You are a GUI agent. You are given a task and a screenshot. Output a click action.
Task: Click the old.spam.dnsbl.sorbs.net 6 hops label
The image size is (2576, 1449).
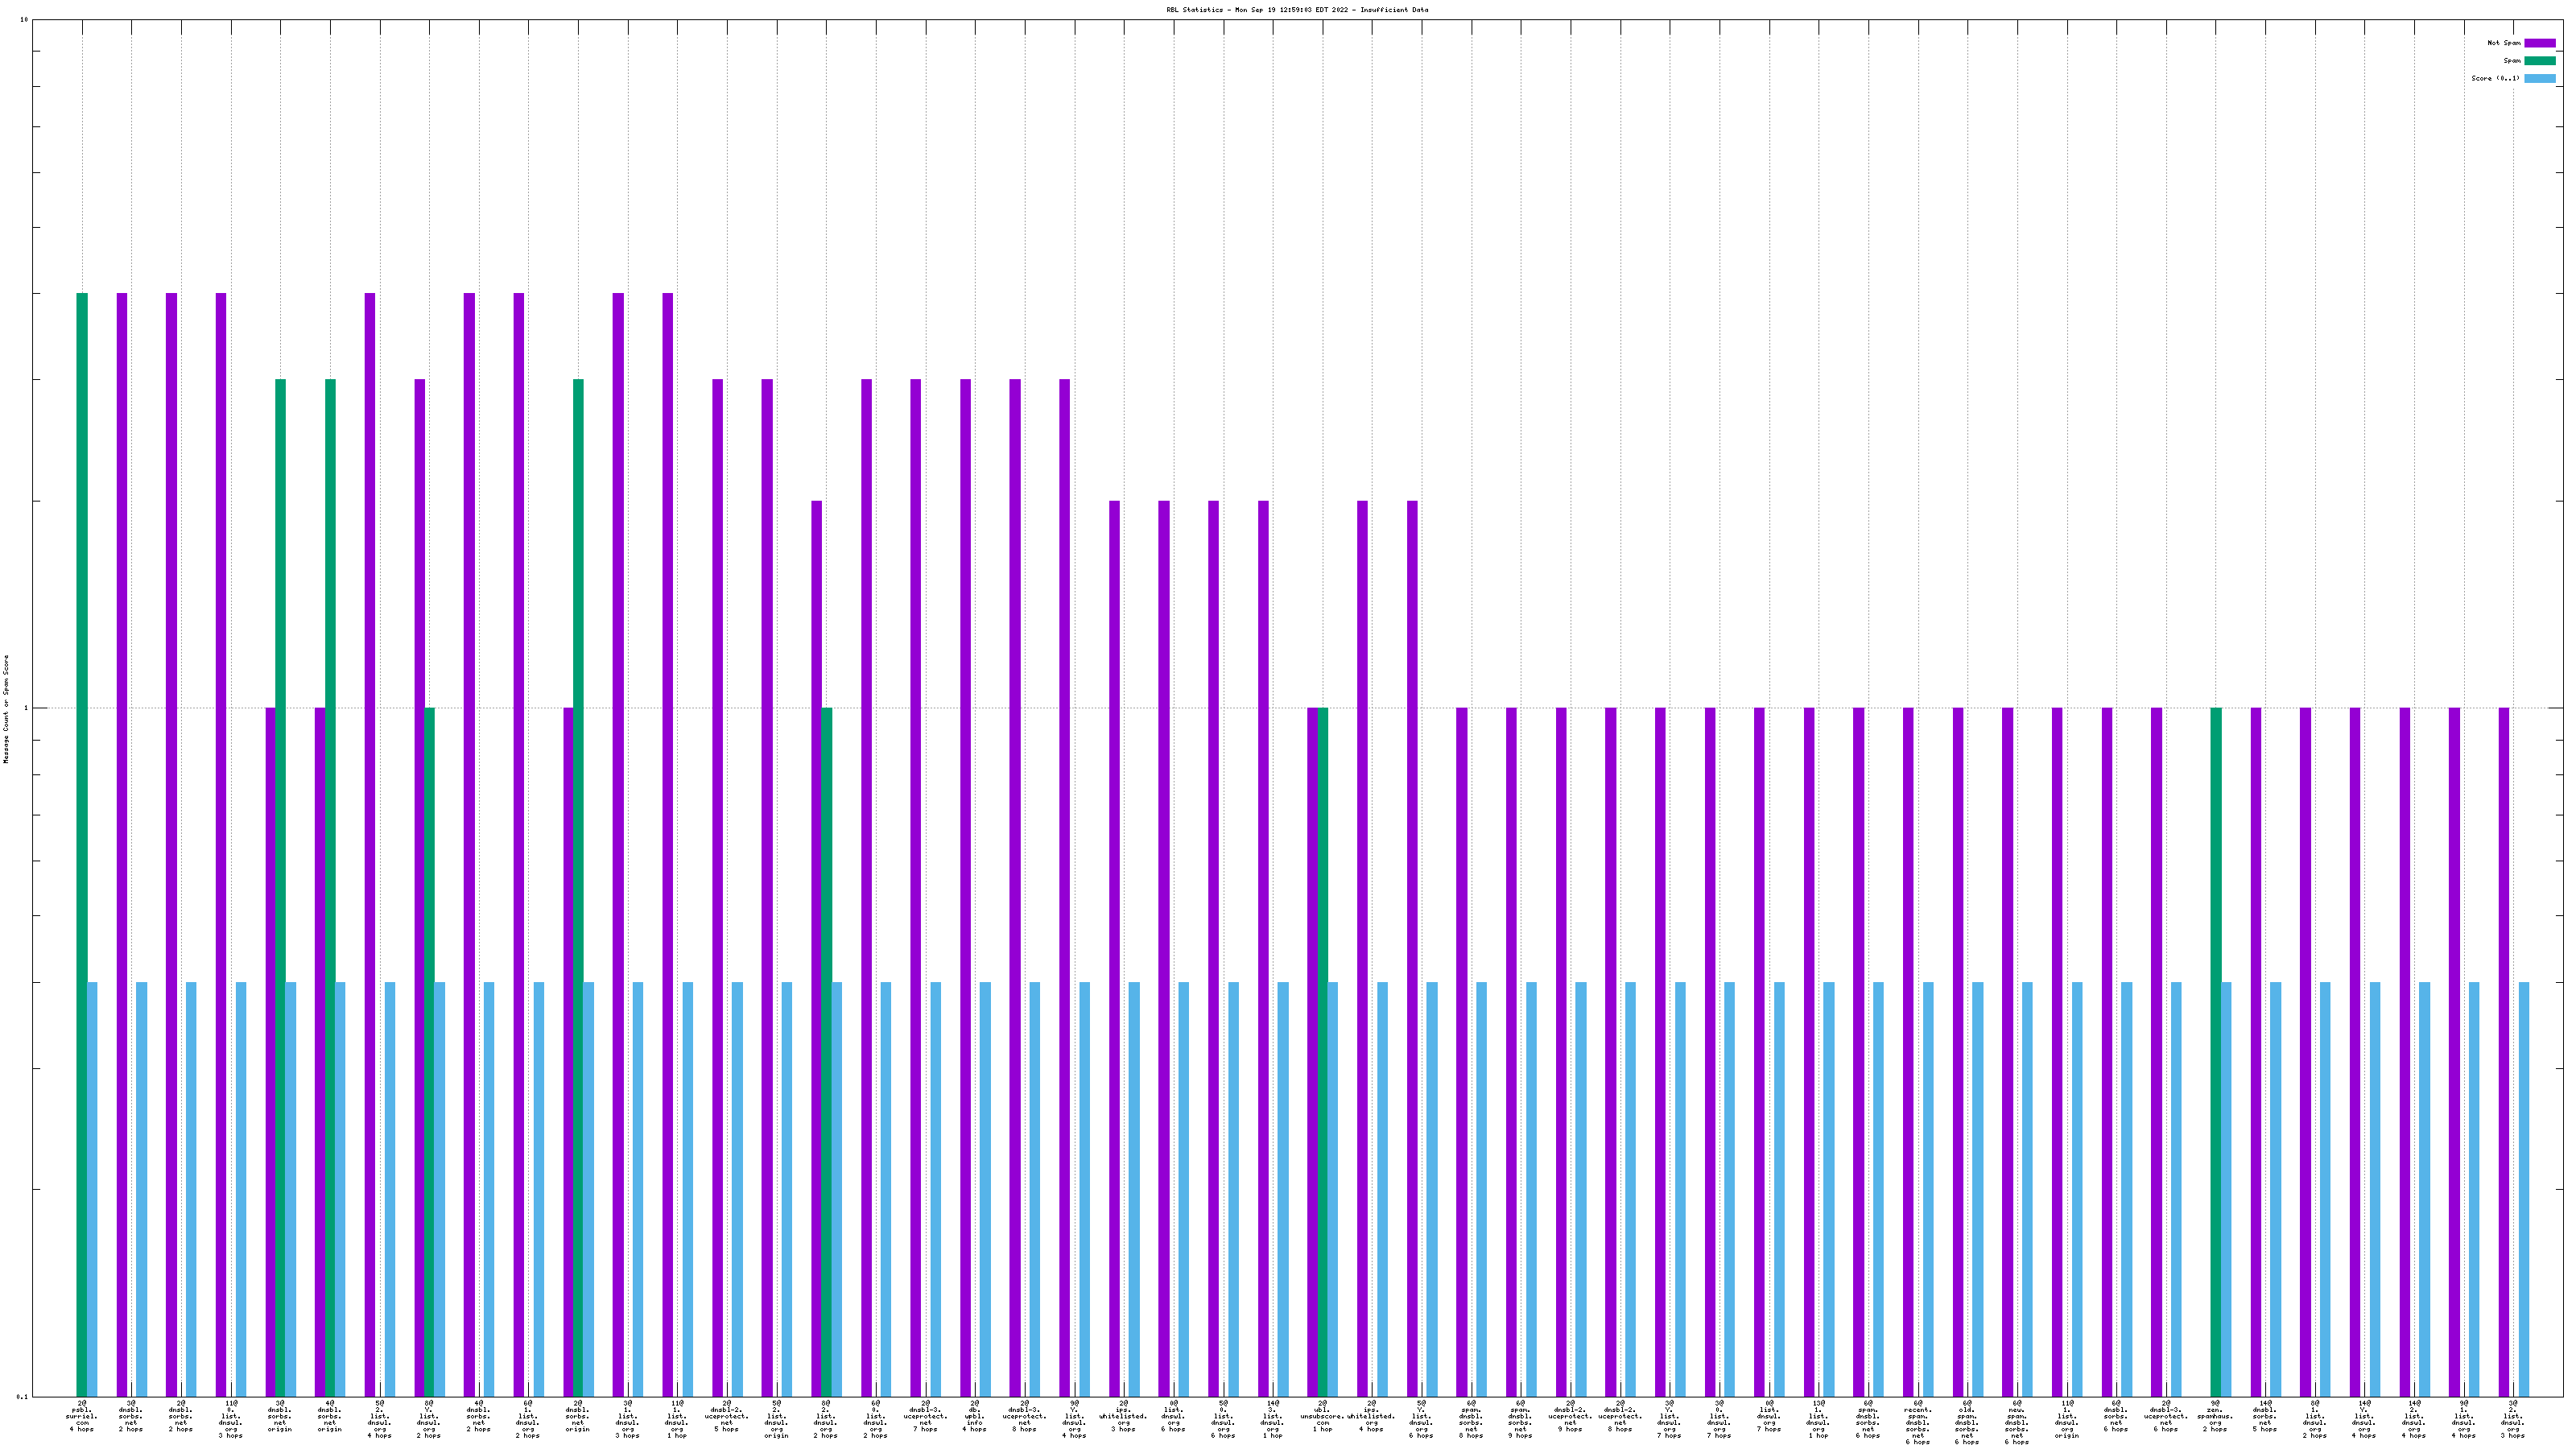1967,1422
